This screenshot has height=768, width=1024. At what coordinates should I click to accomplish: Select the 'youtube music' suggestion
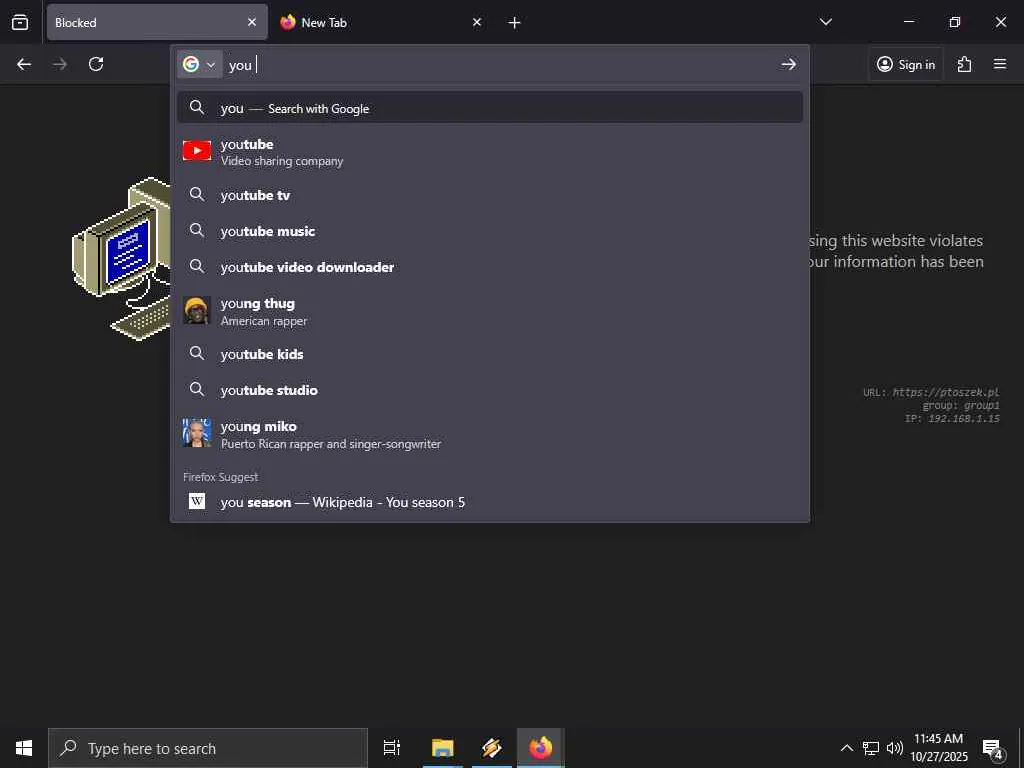coord(490,231)
